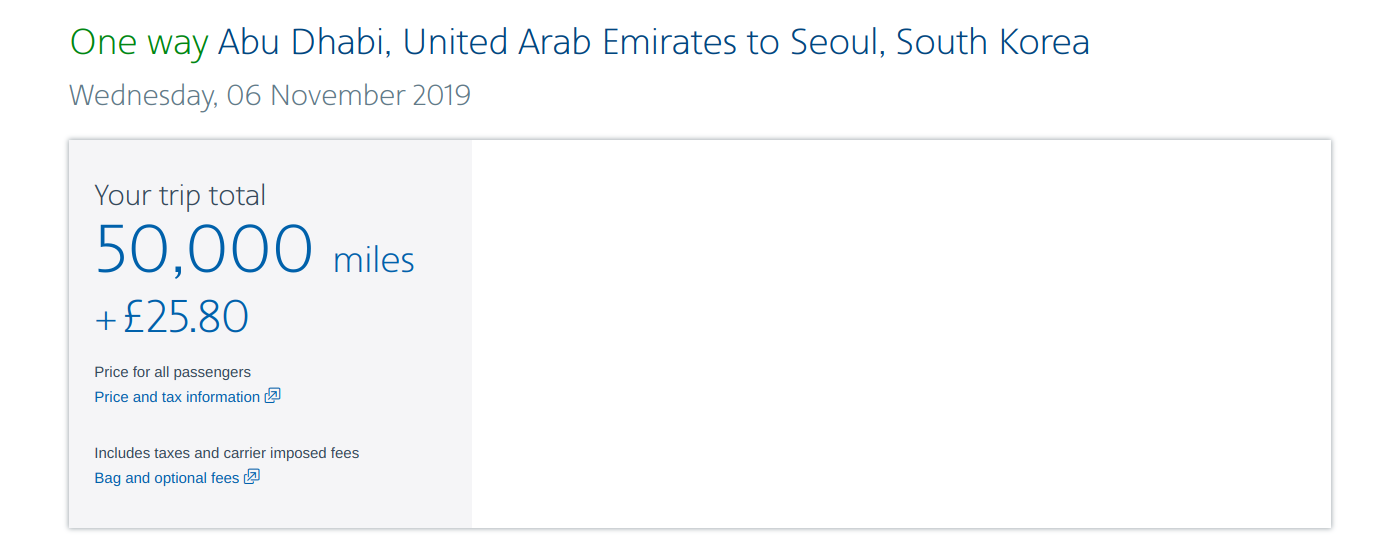Viewport: 1393px width, 541px height.
Task: Click the date Wednesday, 06 November 2019
Action: [x=269, y=95]
